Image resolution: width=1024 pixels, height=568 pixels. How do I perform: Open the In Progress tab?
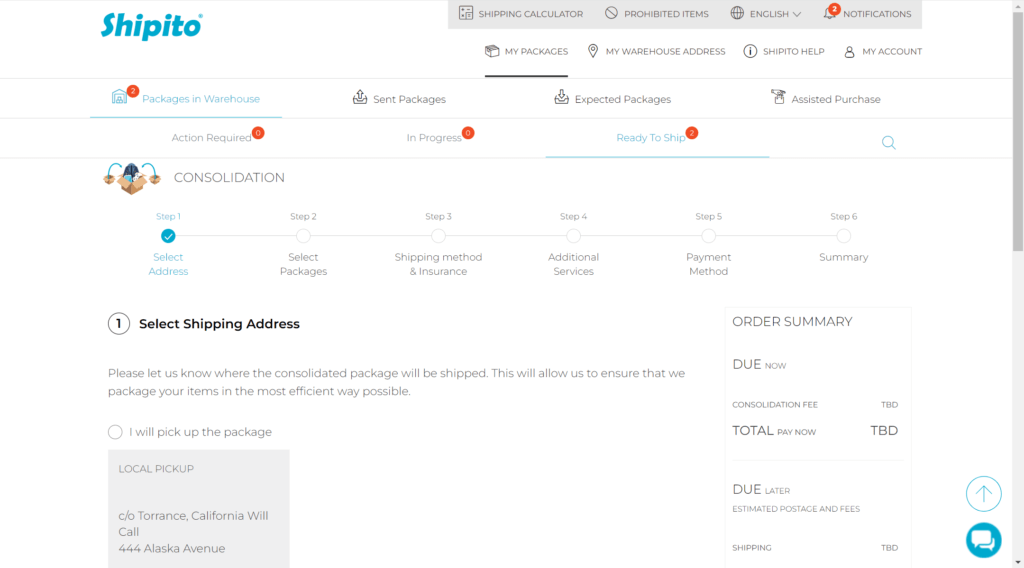coord(434,138)
